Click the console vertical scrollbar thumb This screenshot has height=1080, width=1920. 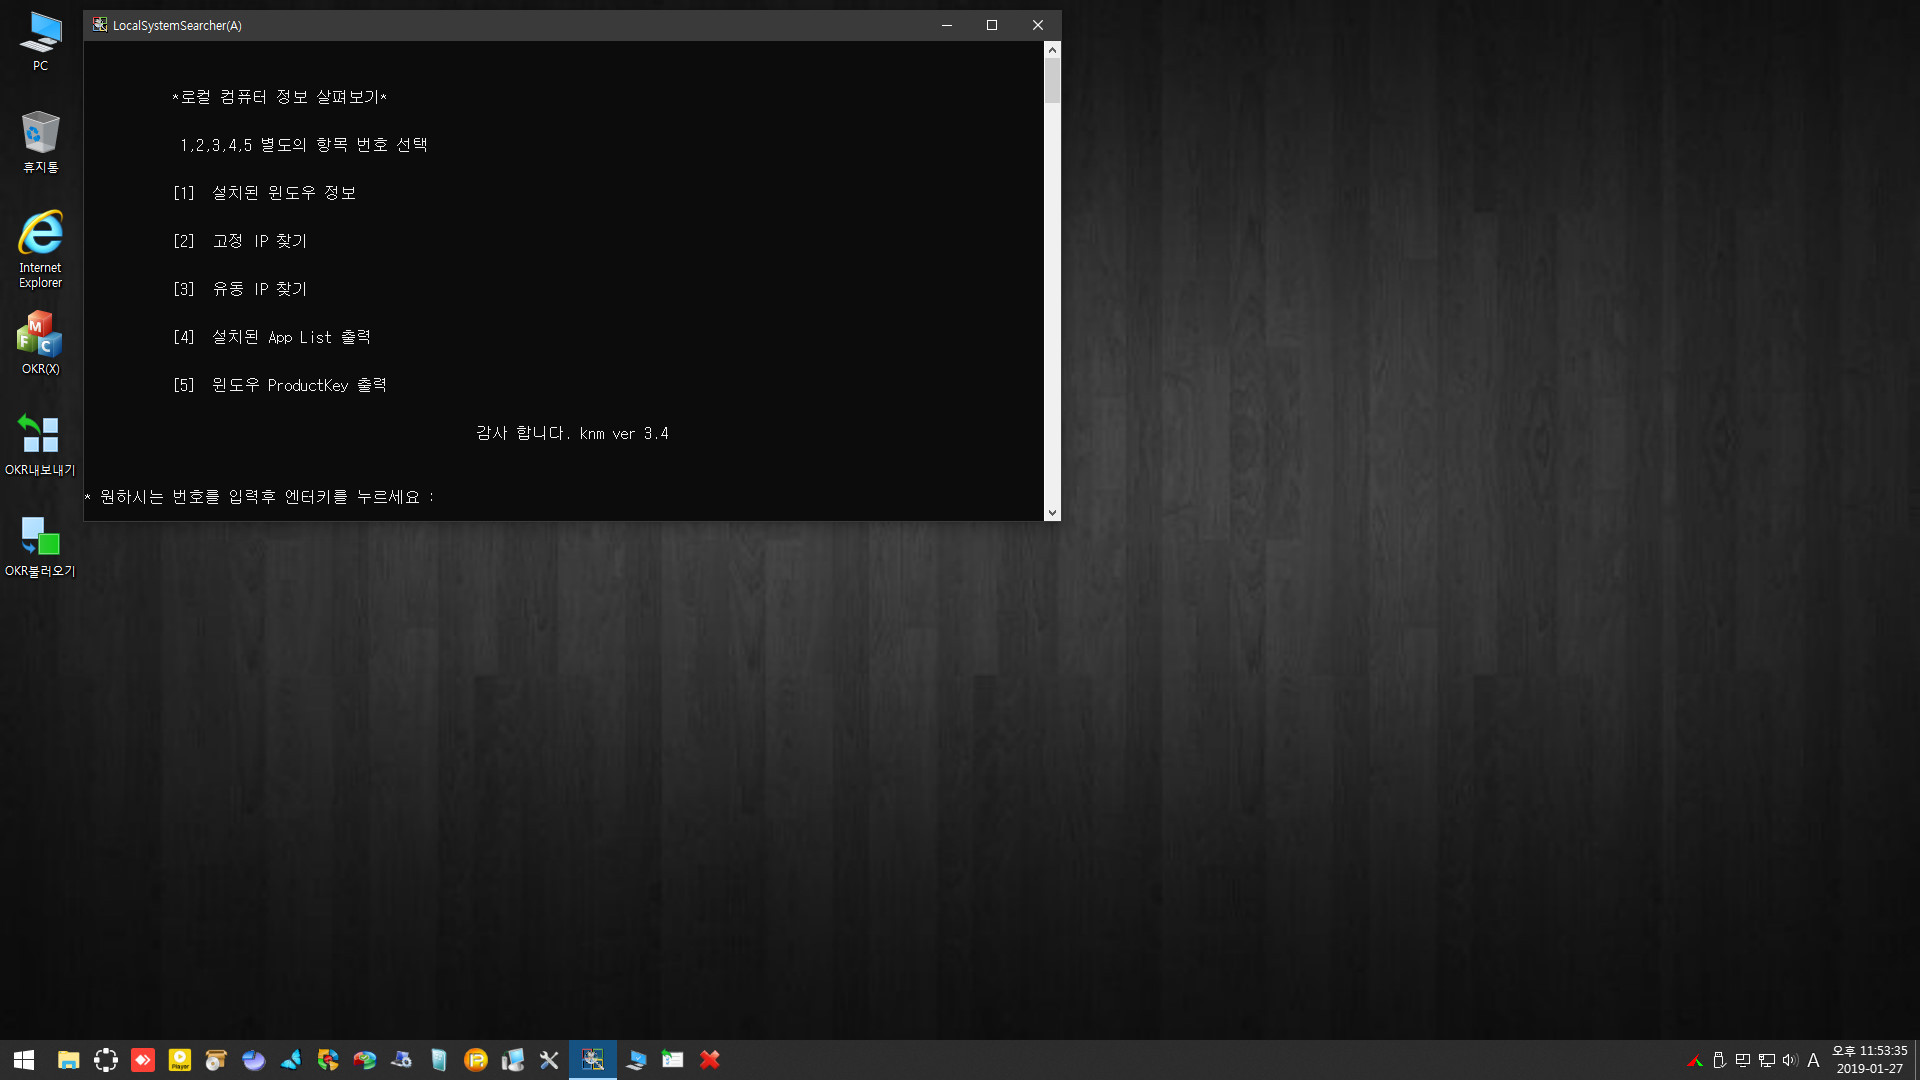click(x=1052, y=80)
